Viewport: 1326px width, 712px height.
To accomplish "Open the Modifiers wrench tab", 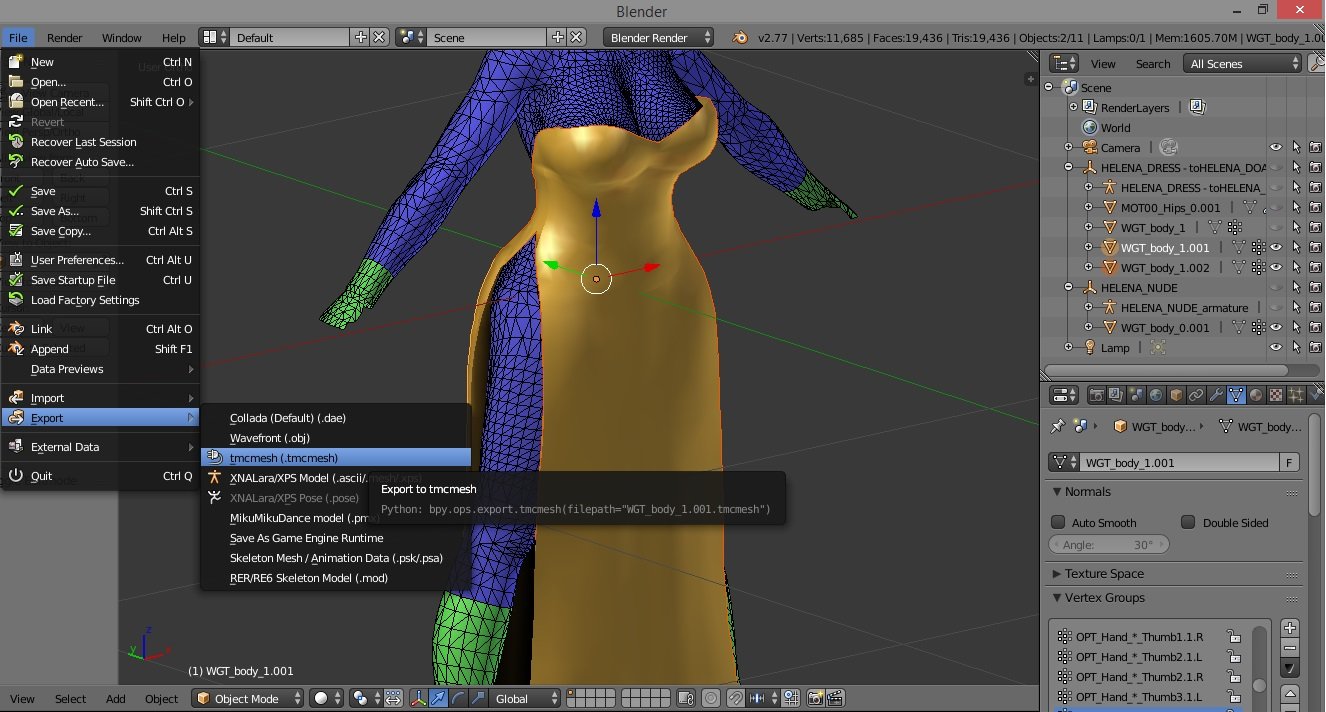I will click(x=1216, y=395).
